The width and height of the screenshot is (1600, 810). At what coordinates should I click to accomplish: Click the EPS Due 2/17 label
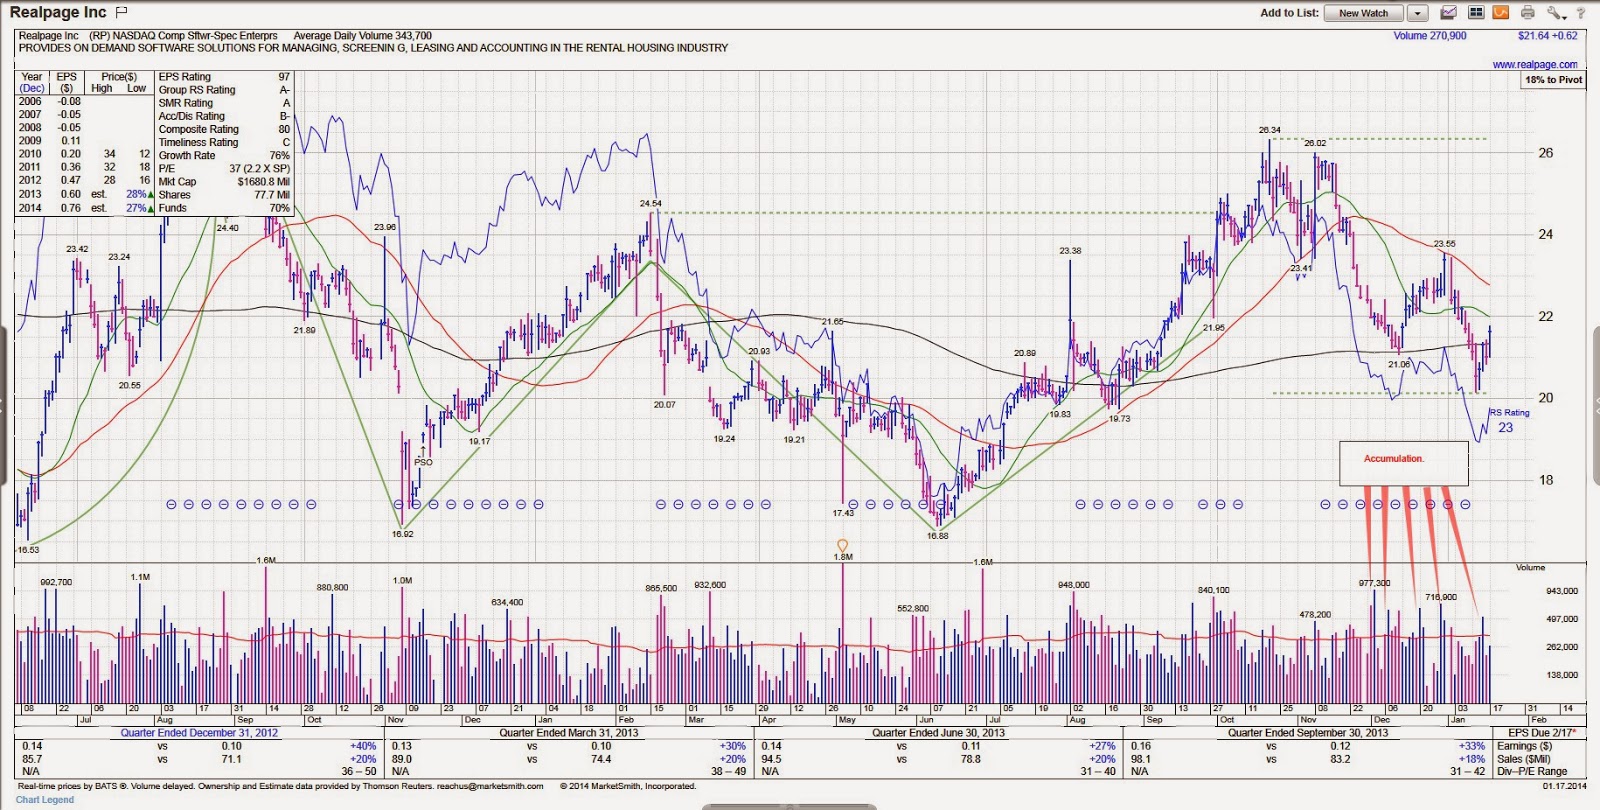click(x=1542, y=733)
